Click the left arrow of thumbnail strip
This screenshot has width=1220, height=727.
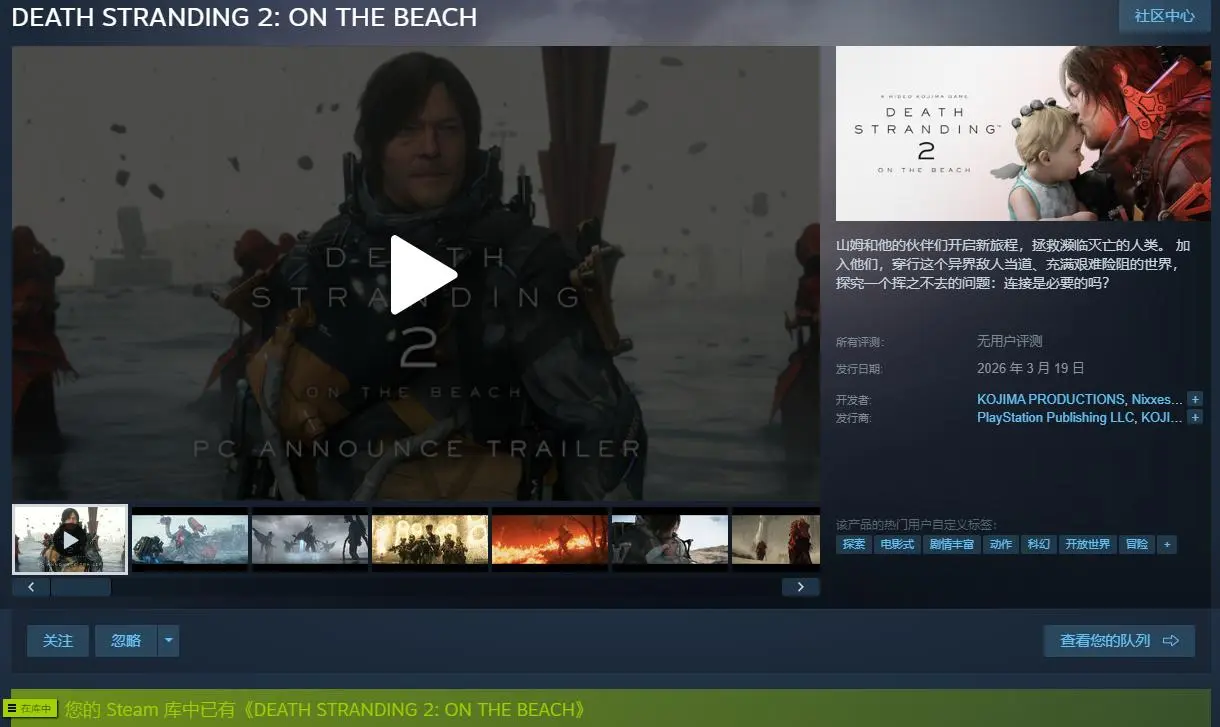click(31, 587)
